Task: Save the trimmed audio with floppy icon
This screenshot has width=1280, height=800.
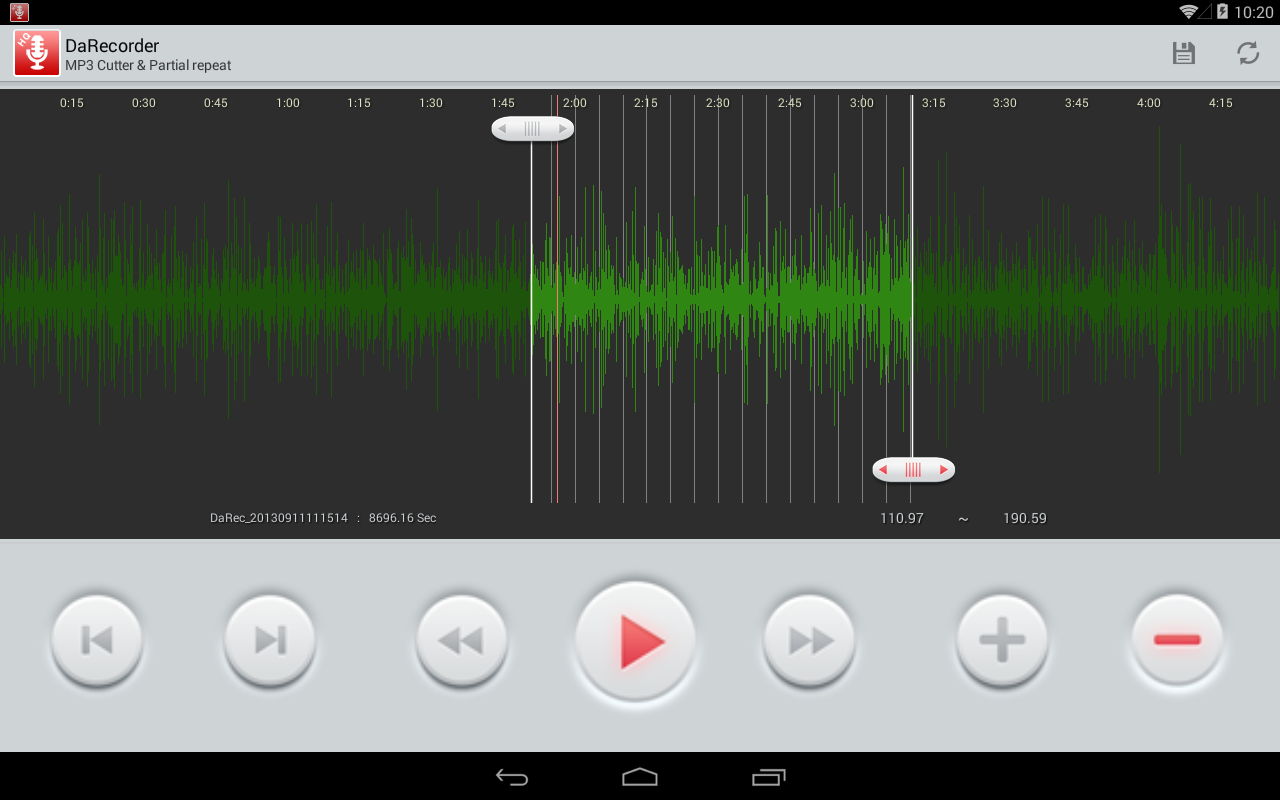Action: point(1184,53)
